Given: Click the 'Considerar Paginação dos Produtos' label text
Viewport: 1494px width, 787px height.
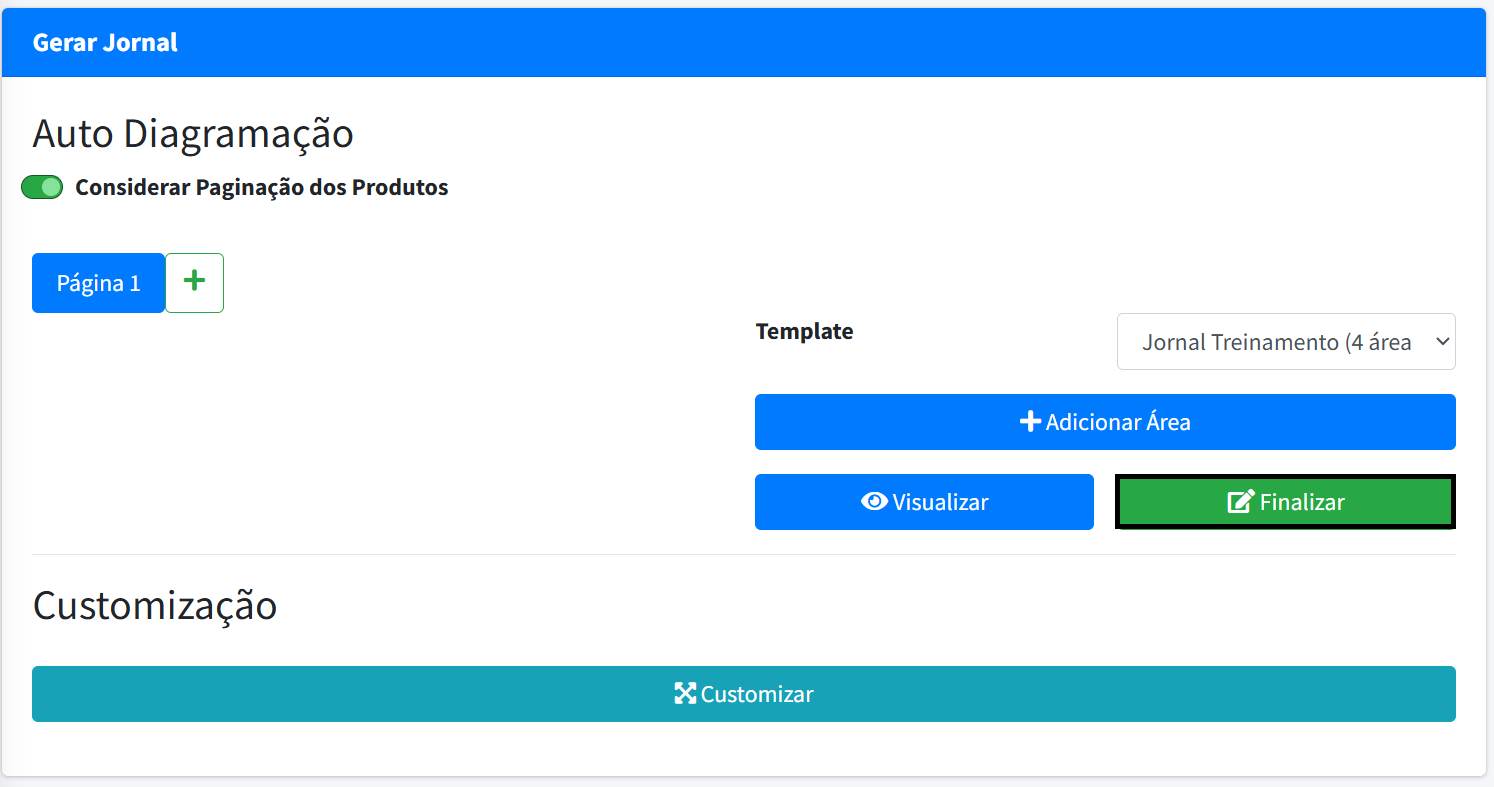Looking at the screenshot, I should (261, 188).
